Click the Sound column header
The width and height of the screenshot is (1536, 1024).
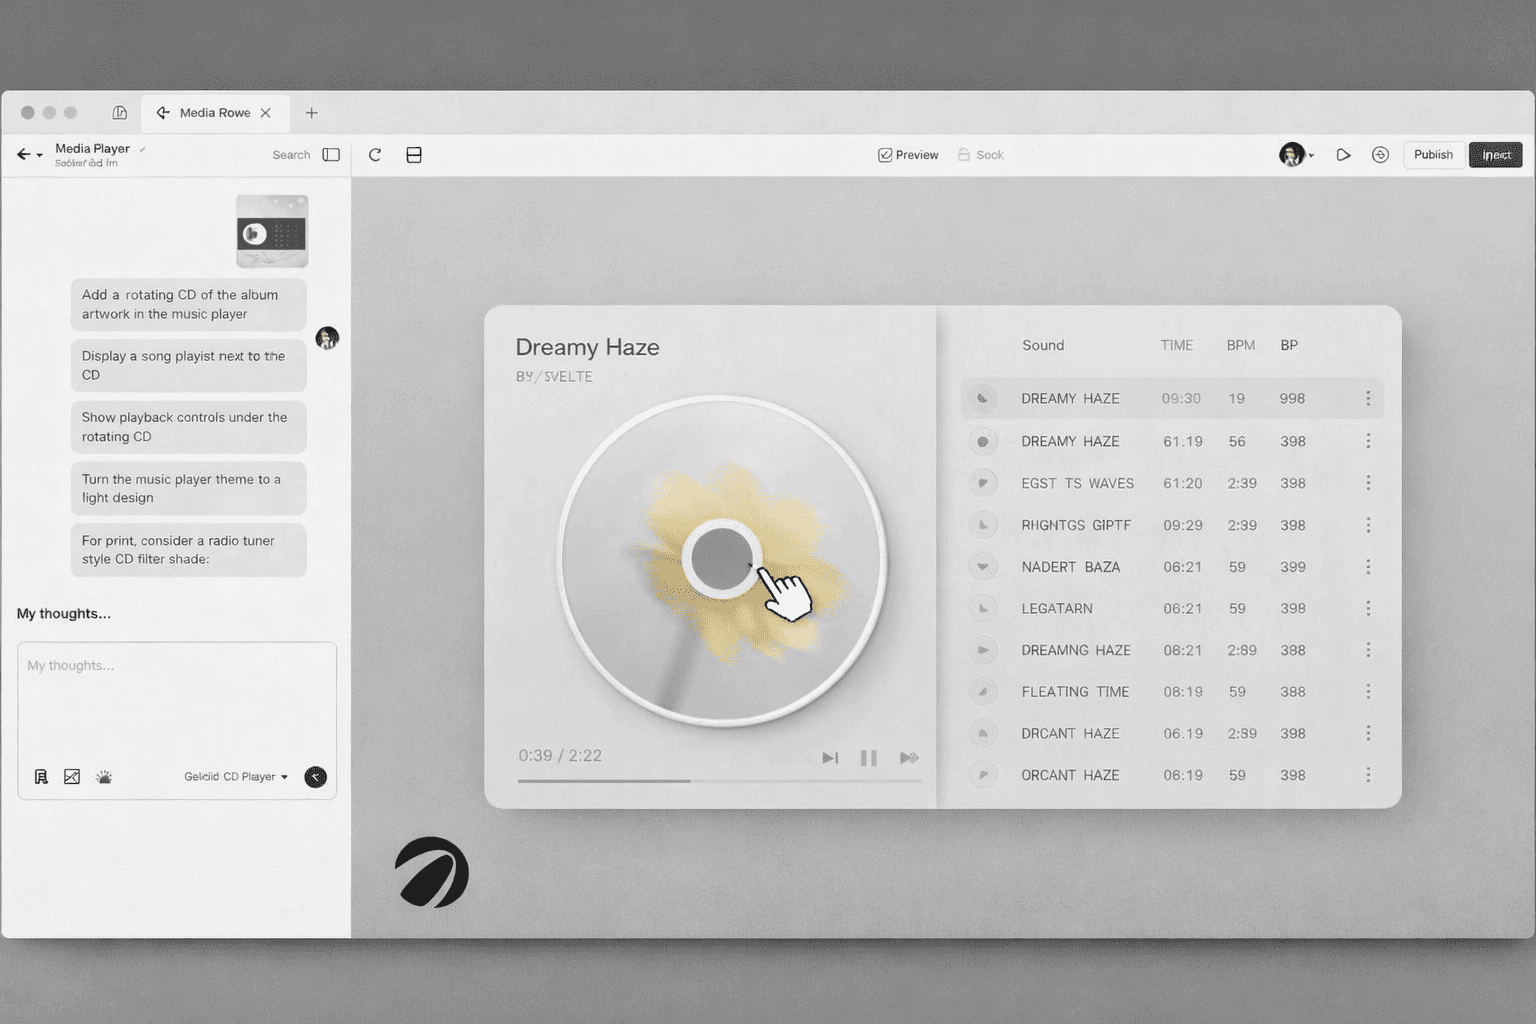click(1043, 345)
